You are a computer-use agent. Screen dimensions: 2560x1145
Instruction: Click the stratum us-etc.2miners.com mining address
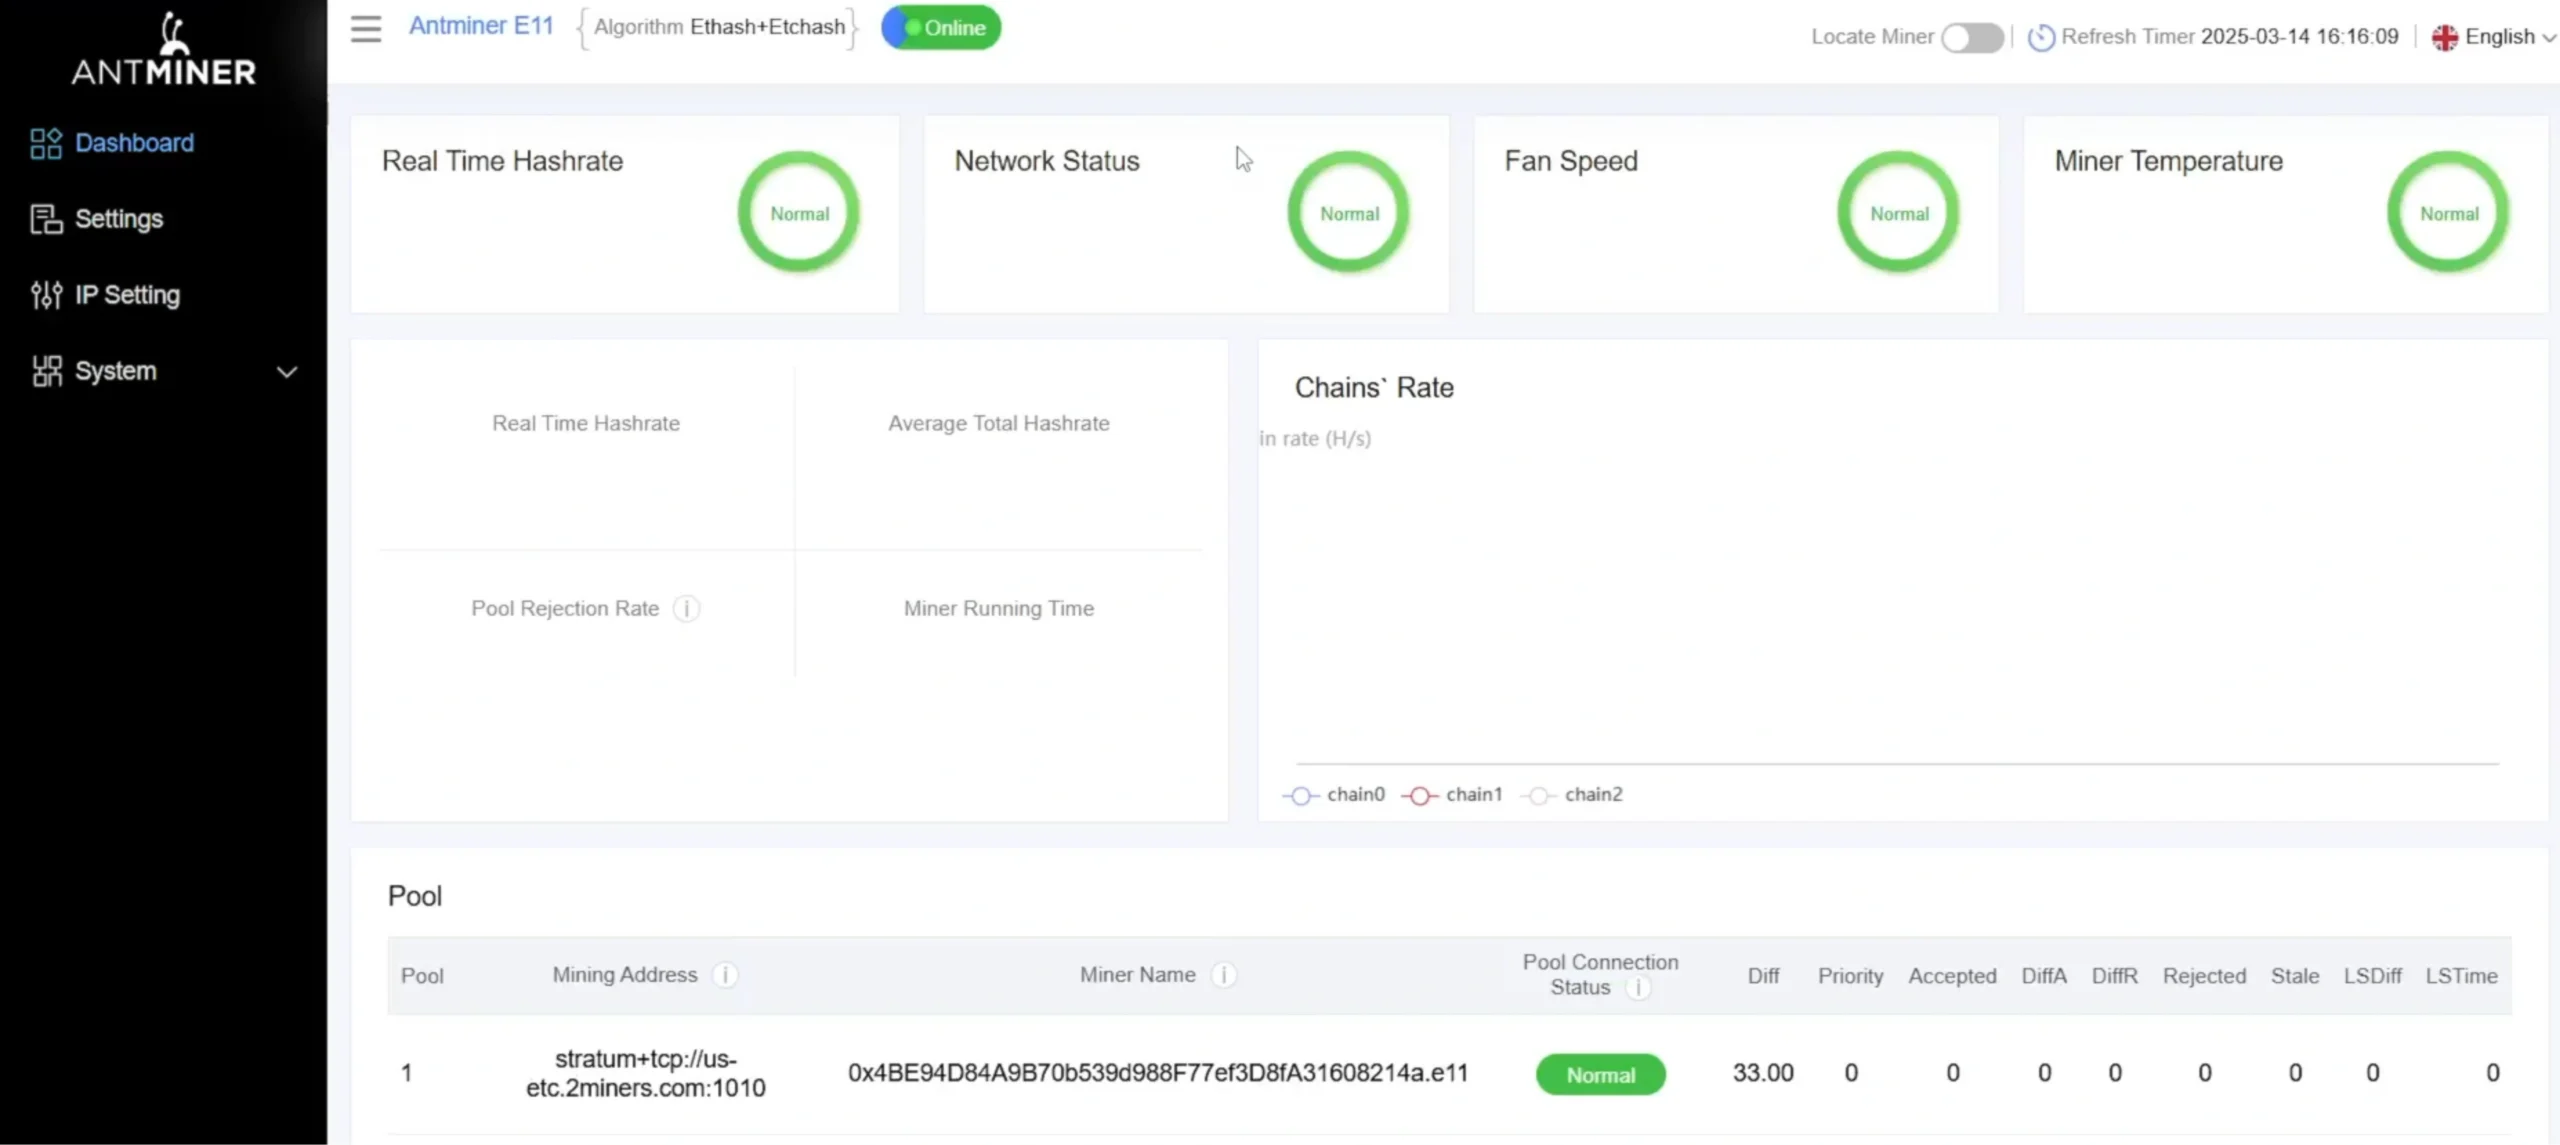tap(646, 1074)
